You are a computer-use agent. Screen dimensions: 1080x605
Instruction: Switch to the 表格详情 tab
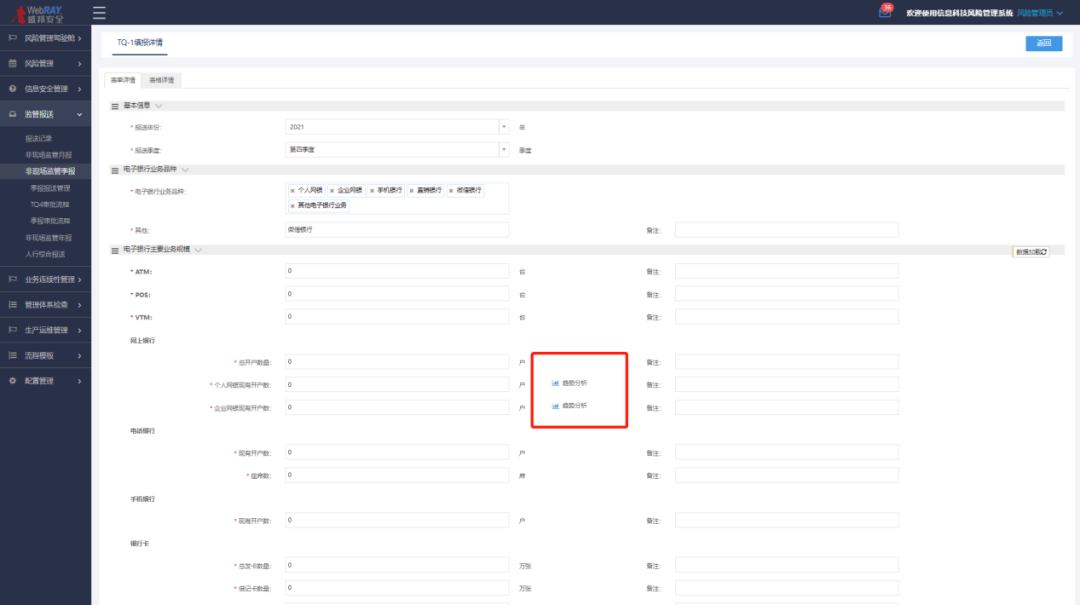(161, 80)
